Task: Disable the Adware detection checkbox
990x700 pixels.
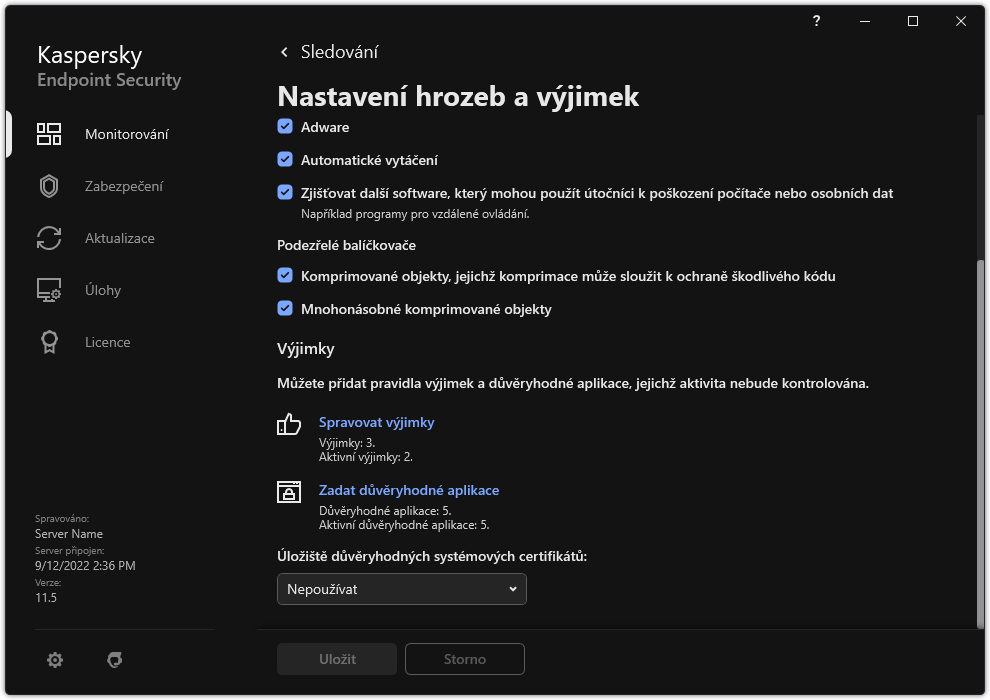Action: click(284, 127)
